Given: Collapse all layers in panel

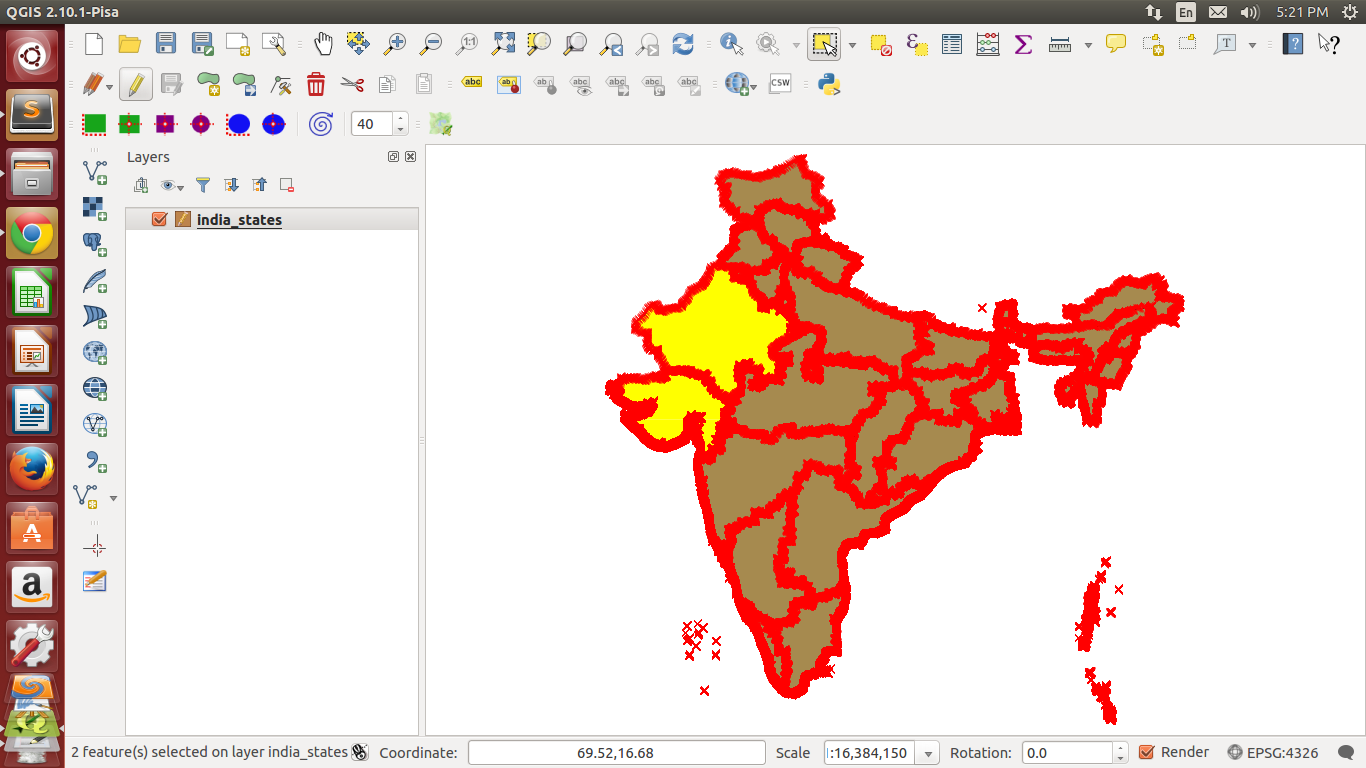Looking at the screenshot, I should pyautogui.click(x=260, y=185).
